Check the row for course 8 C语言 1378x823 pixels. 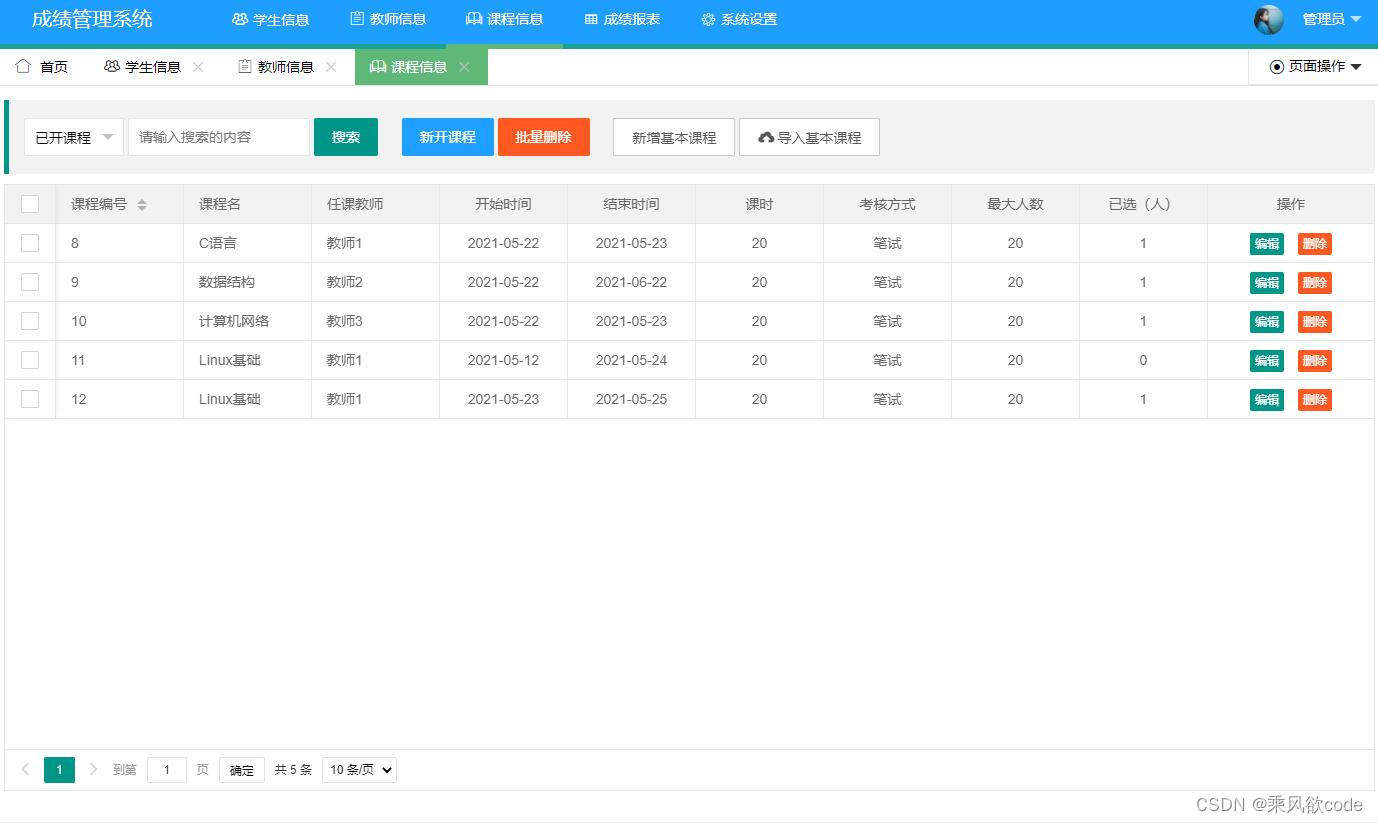pos(30,243)
